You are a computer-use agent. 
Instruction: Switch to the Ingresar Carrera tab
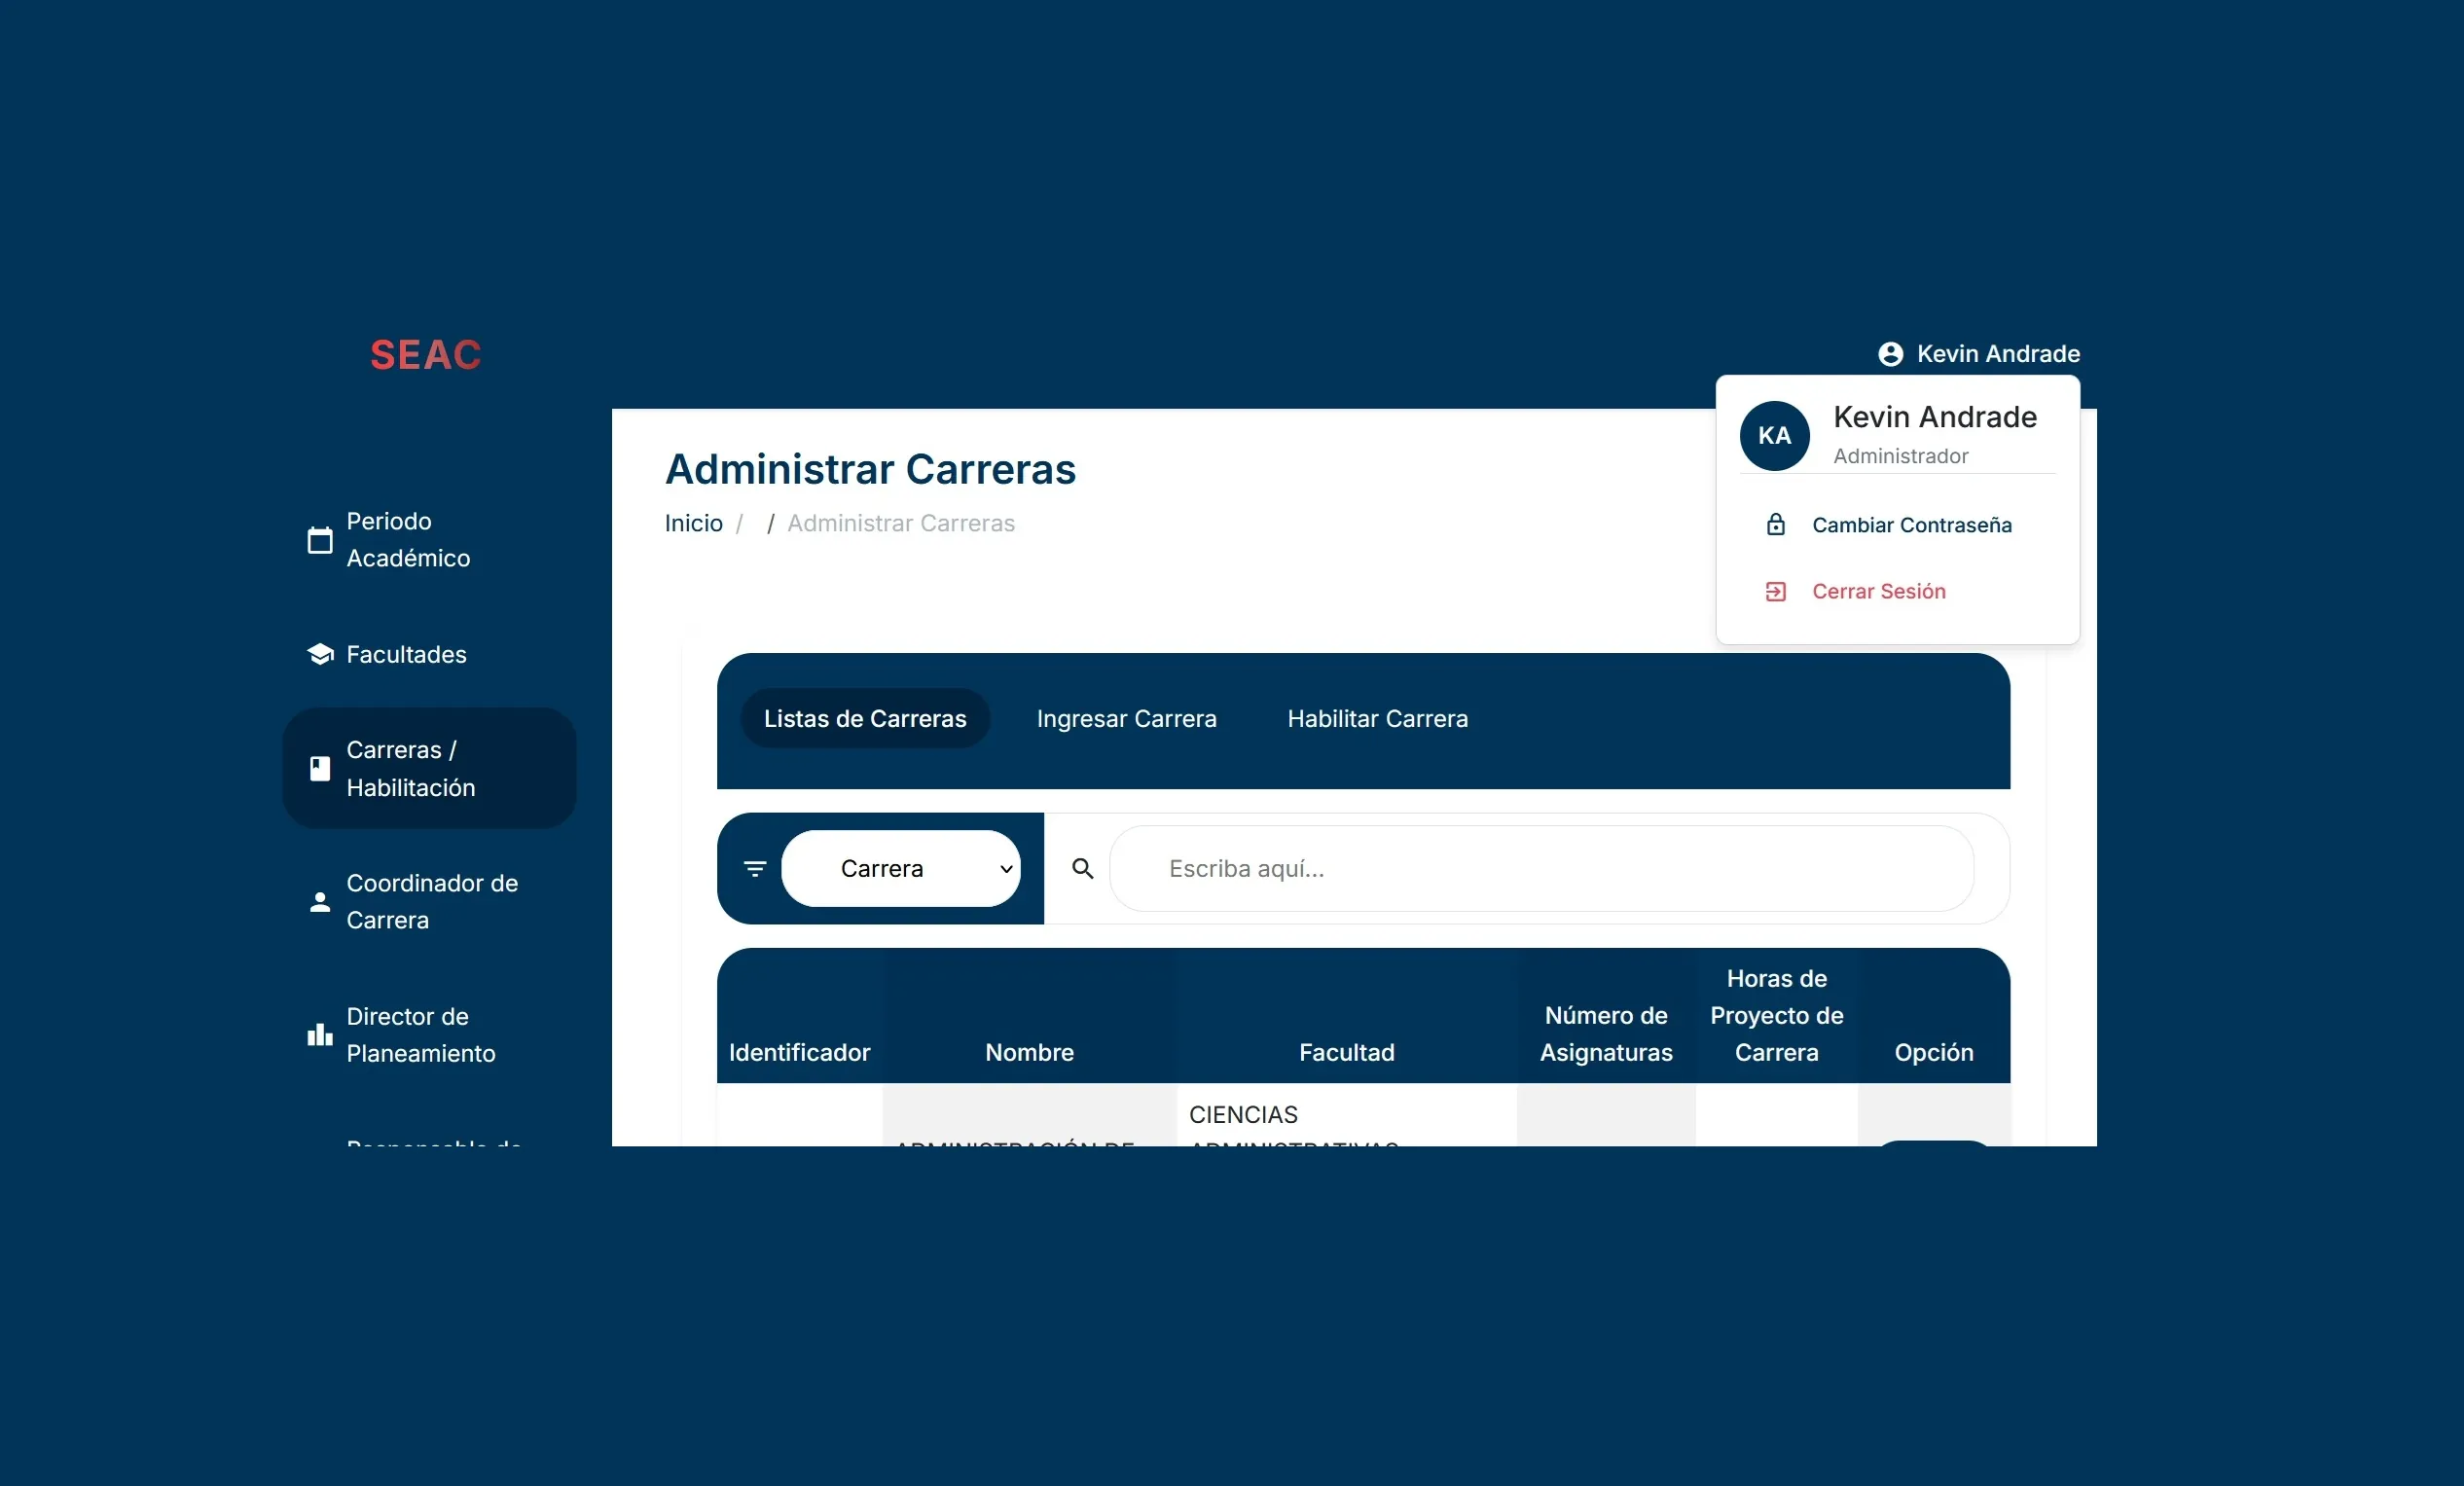1126,719
